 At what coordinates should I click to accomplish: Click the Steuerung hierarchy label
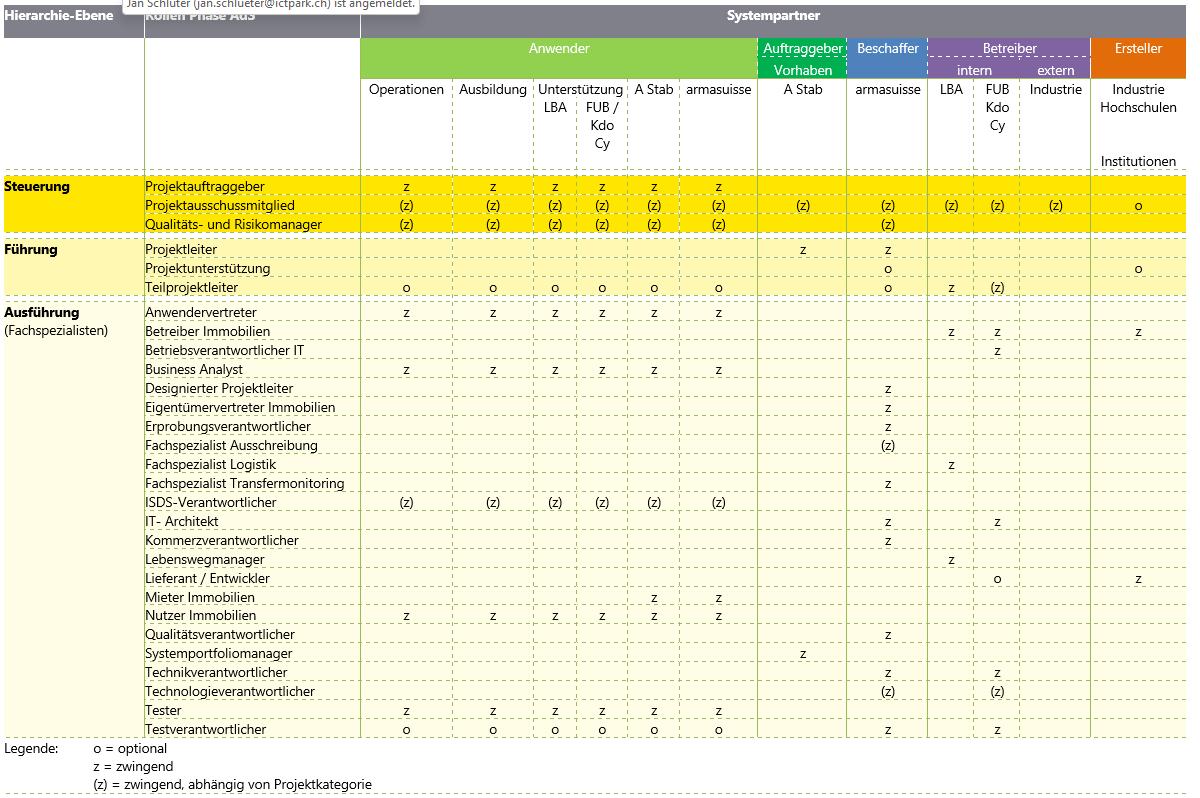(37, 187)
